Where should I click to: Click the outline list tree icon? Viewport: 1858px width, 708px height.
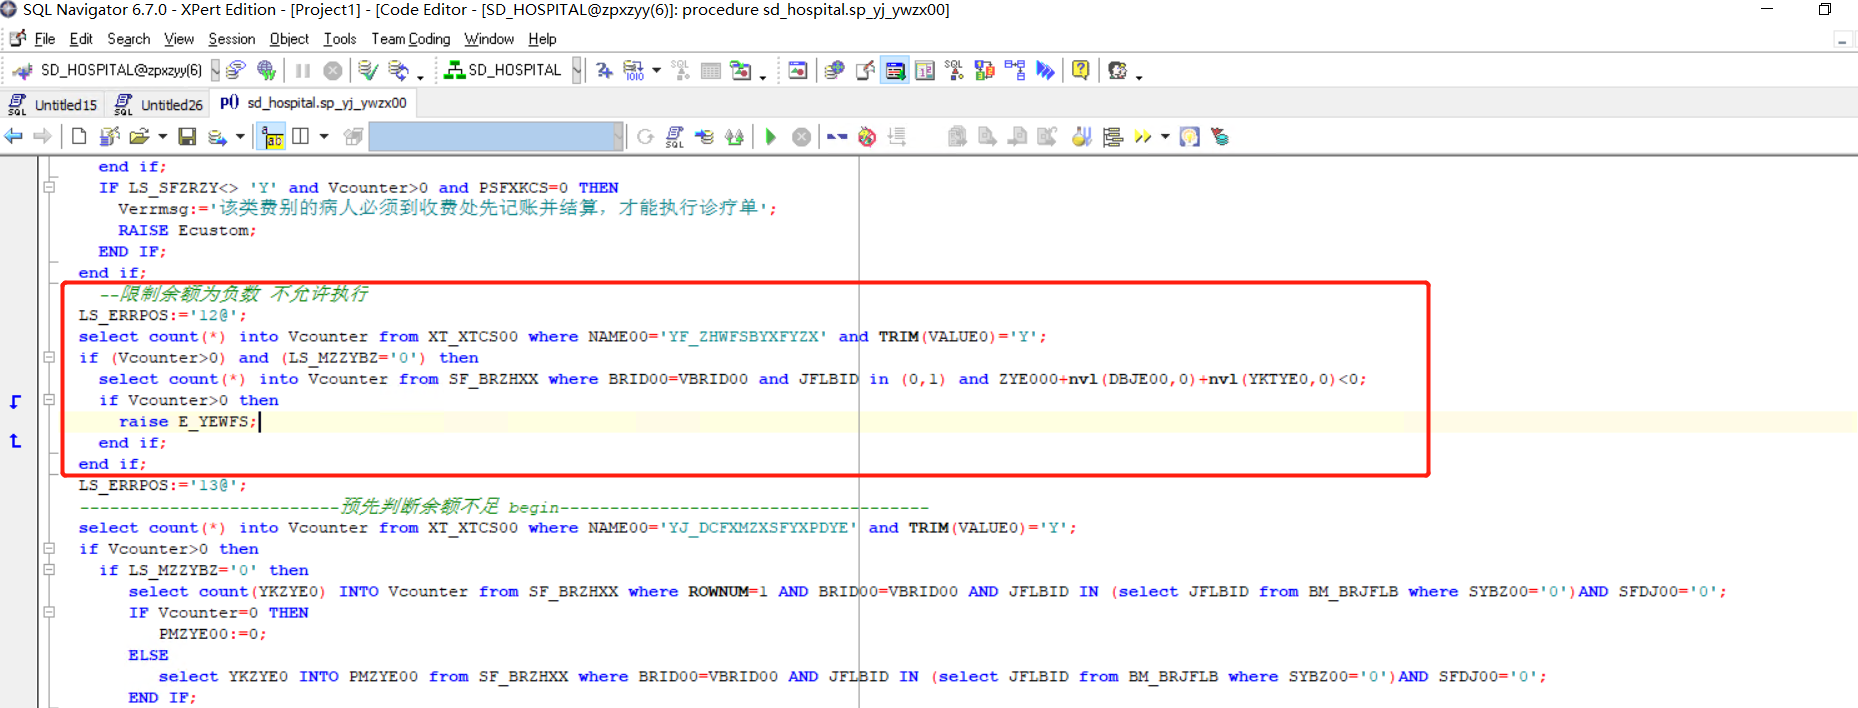[x=1112, y=137]
